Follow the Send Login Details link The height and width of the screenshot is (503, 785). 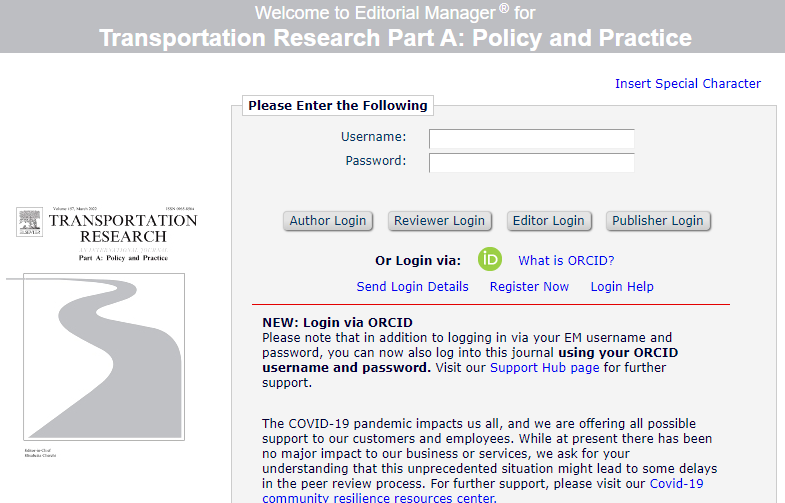coord(412,287)
